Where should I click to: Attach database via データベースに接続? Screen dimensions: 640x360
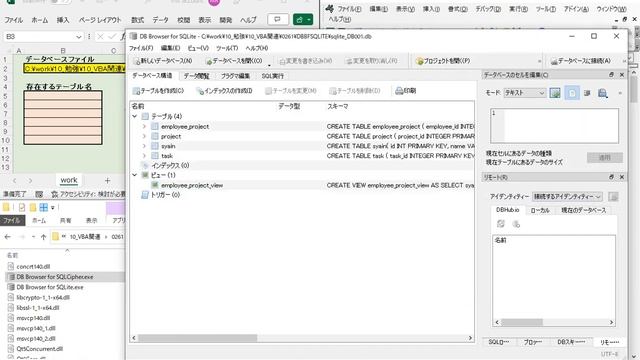580,61
